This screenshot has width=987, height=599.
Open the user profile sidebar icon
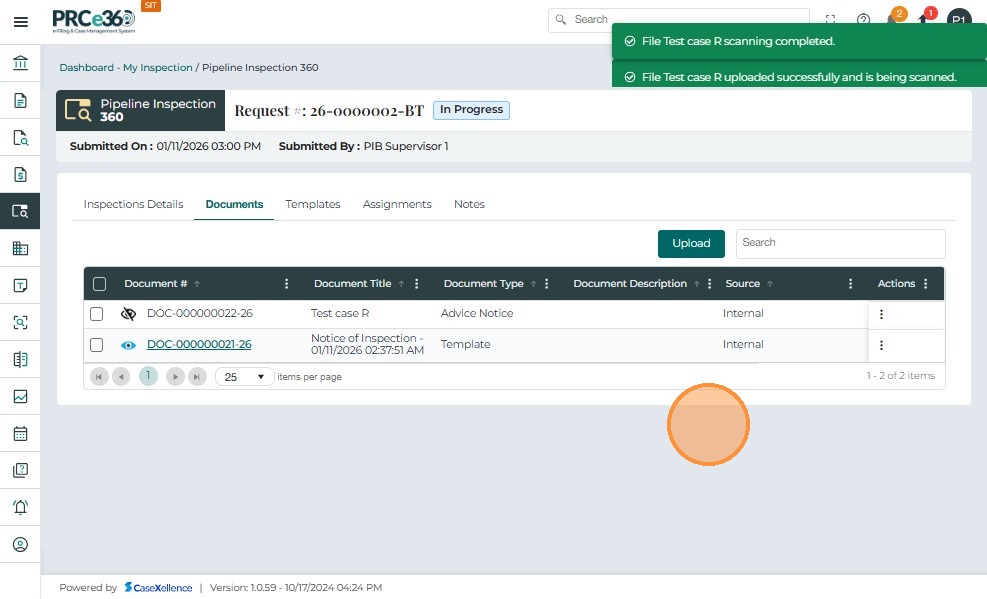pos(20,544)
